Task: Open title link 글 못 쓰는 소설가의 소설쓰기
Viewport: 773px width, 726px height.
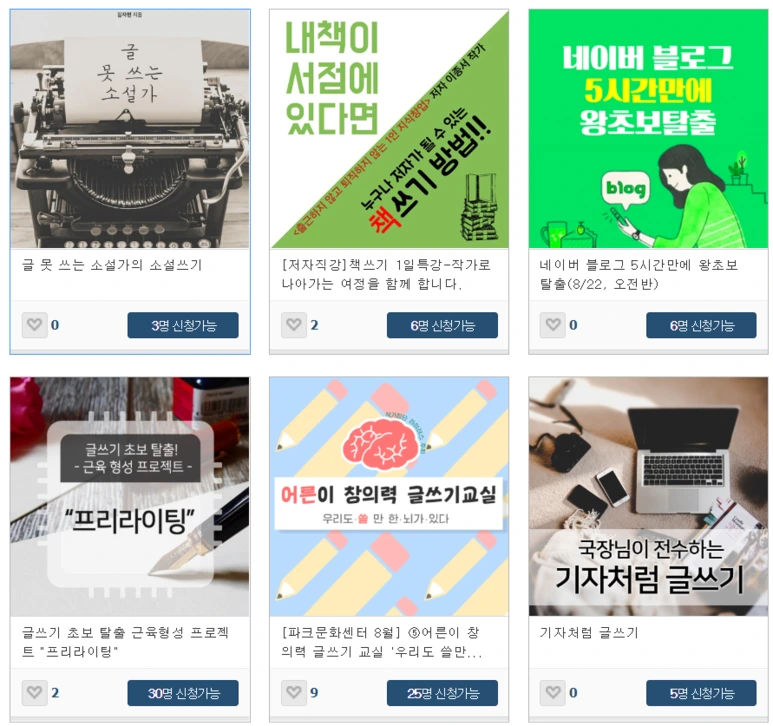Action: click(112, 265)
